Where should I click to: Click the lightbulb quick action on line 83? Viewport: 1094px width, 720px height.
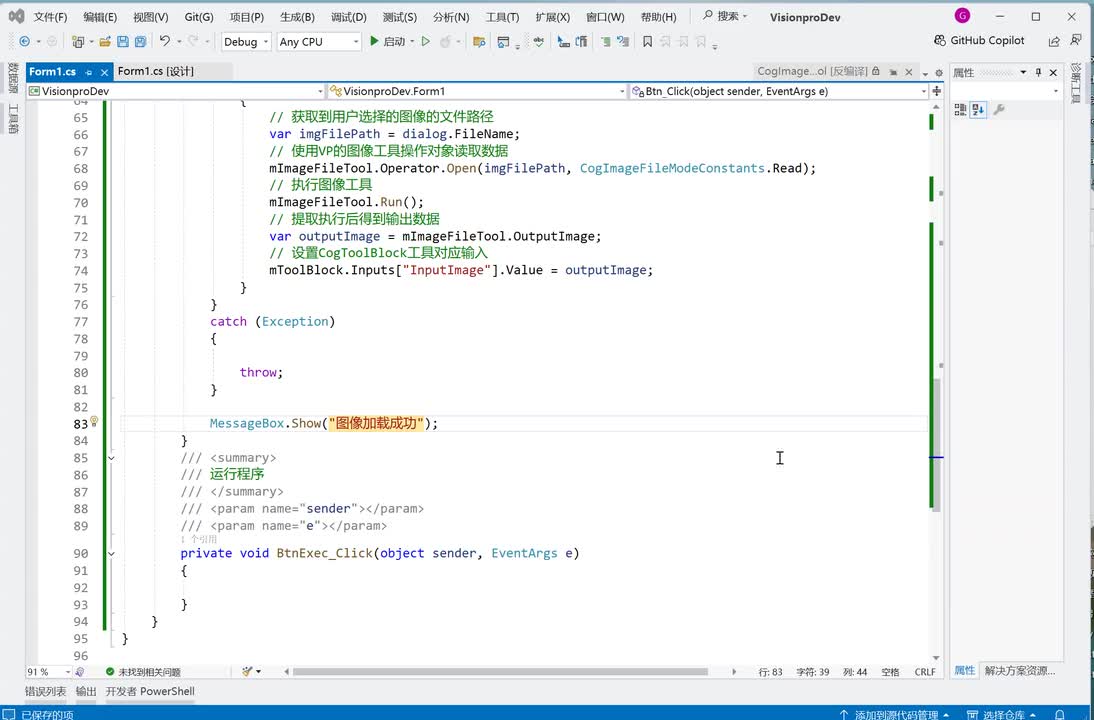pyautogui.click(x=94, y=423)
